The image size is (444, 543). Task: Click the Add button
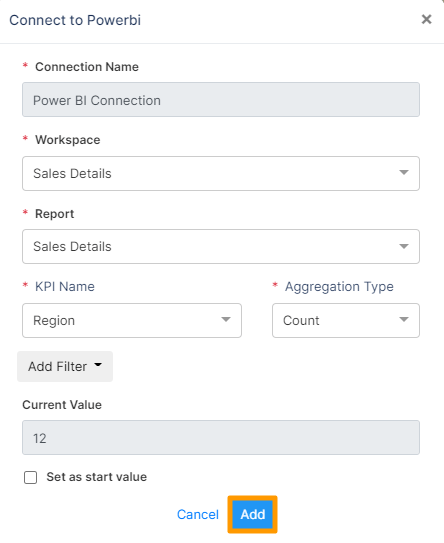point(253,515)
